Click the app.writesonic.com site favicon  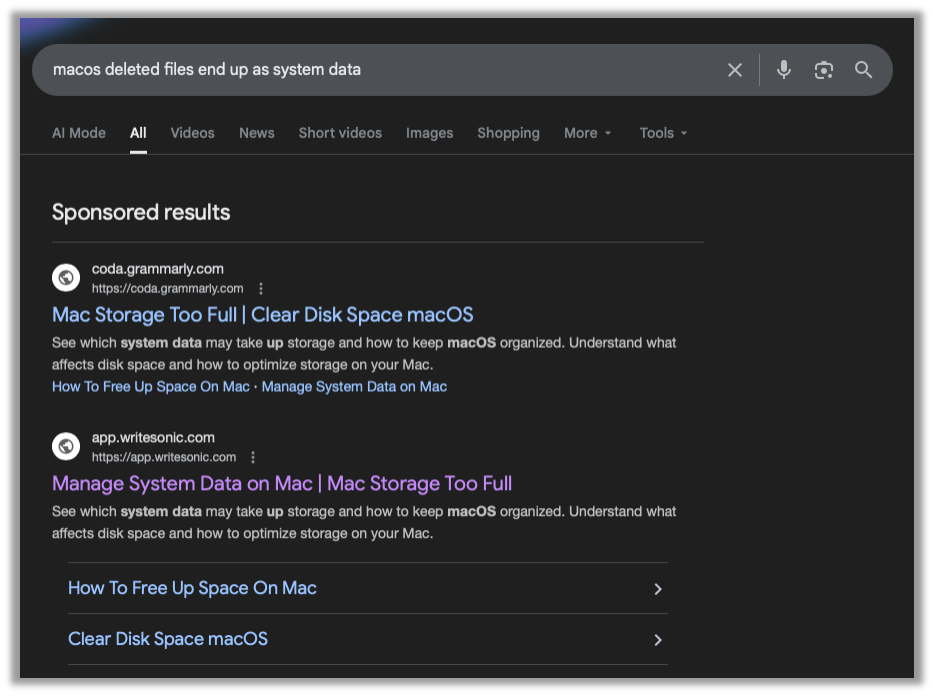[65, 446]
